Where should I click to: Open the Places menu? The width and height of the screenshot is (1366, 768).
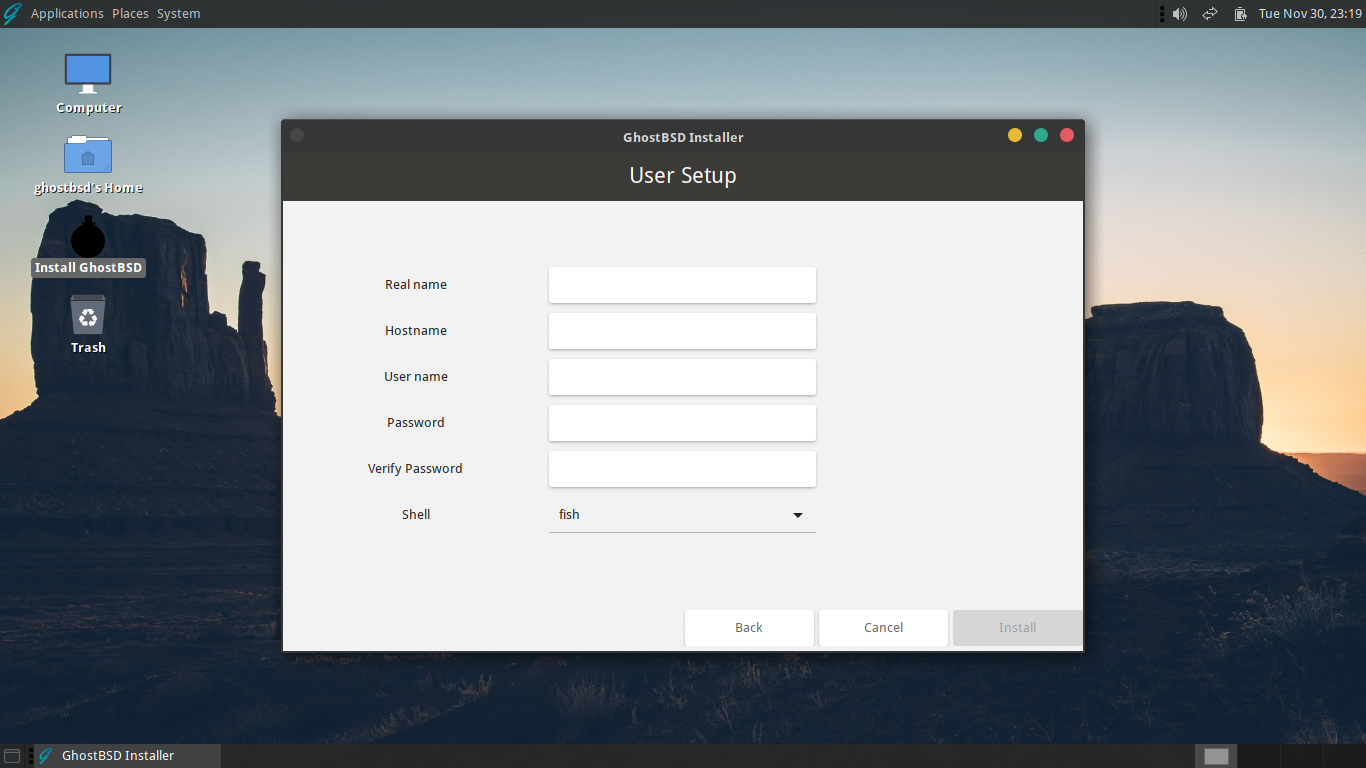pyautogui.click(x=130, y=14)
